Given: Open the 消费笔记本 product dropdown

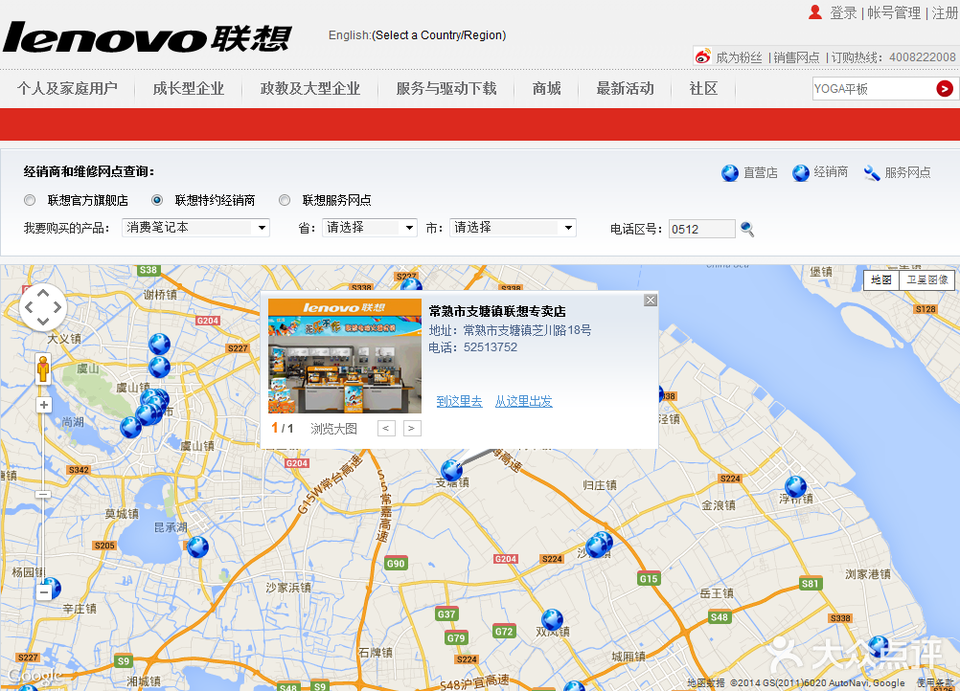Looking at the screenshot, I should (196, 228).
